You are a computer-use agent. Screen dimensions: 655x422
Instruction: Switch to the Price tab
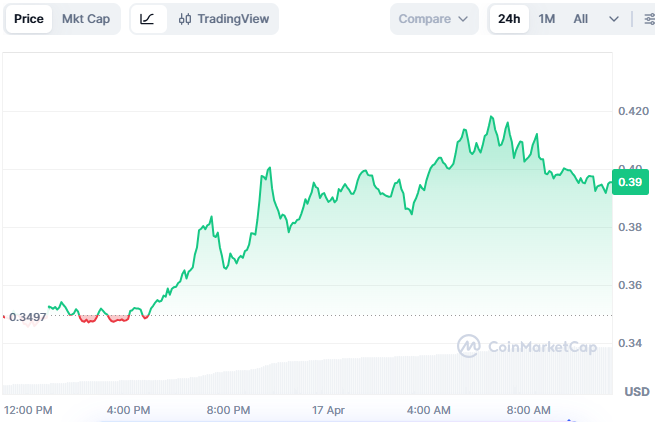(27, 19)
